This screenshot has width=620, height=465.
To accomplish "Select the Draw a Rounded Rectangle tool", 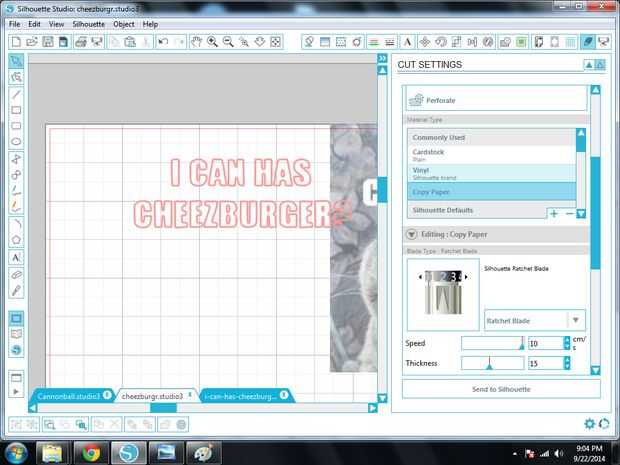I will click(16, 126).
